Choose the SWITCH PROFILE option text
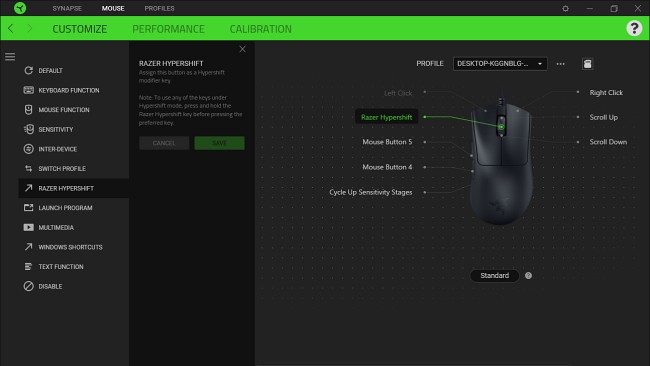Viewport: 650px width, 366px height. click(x=62, y=168)
